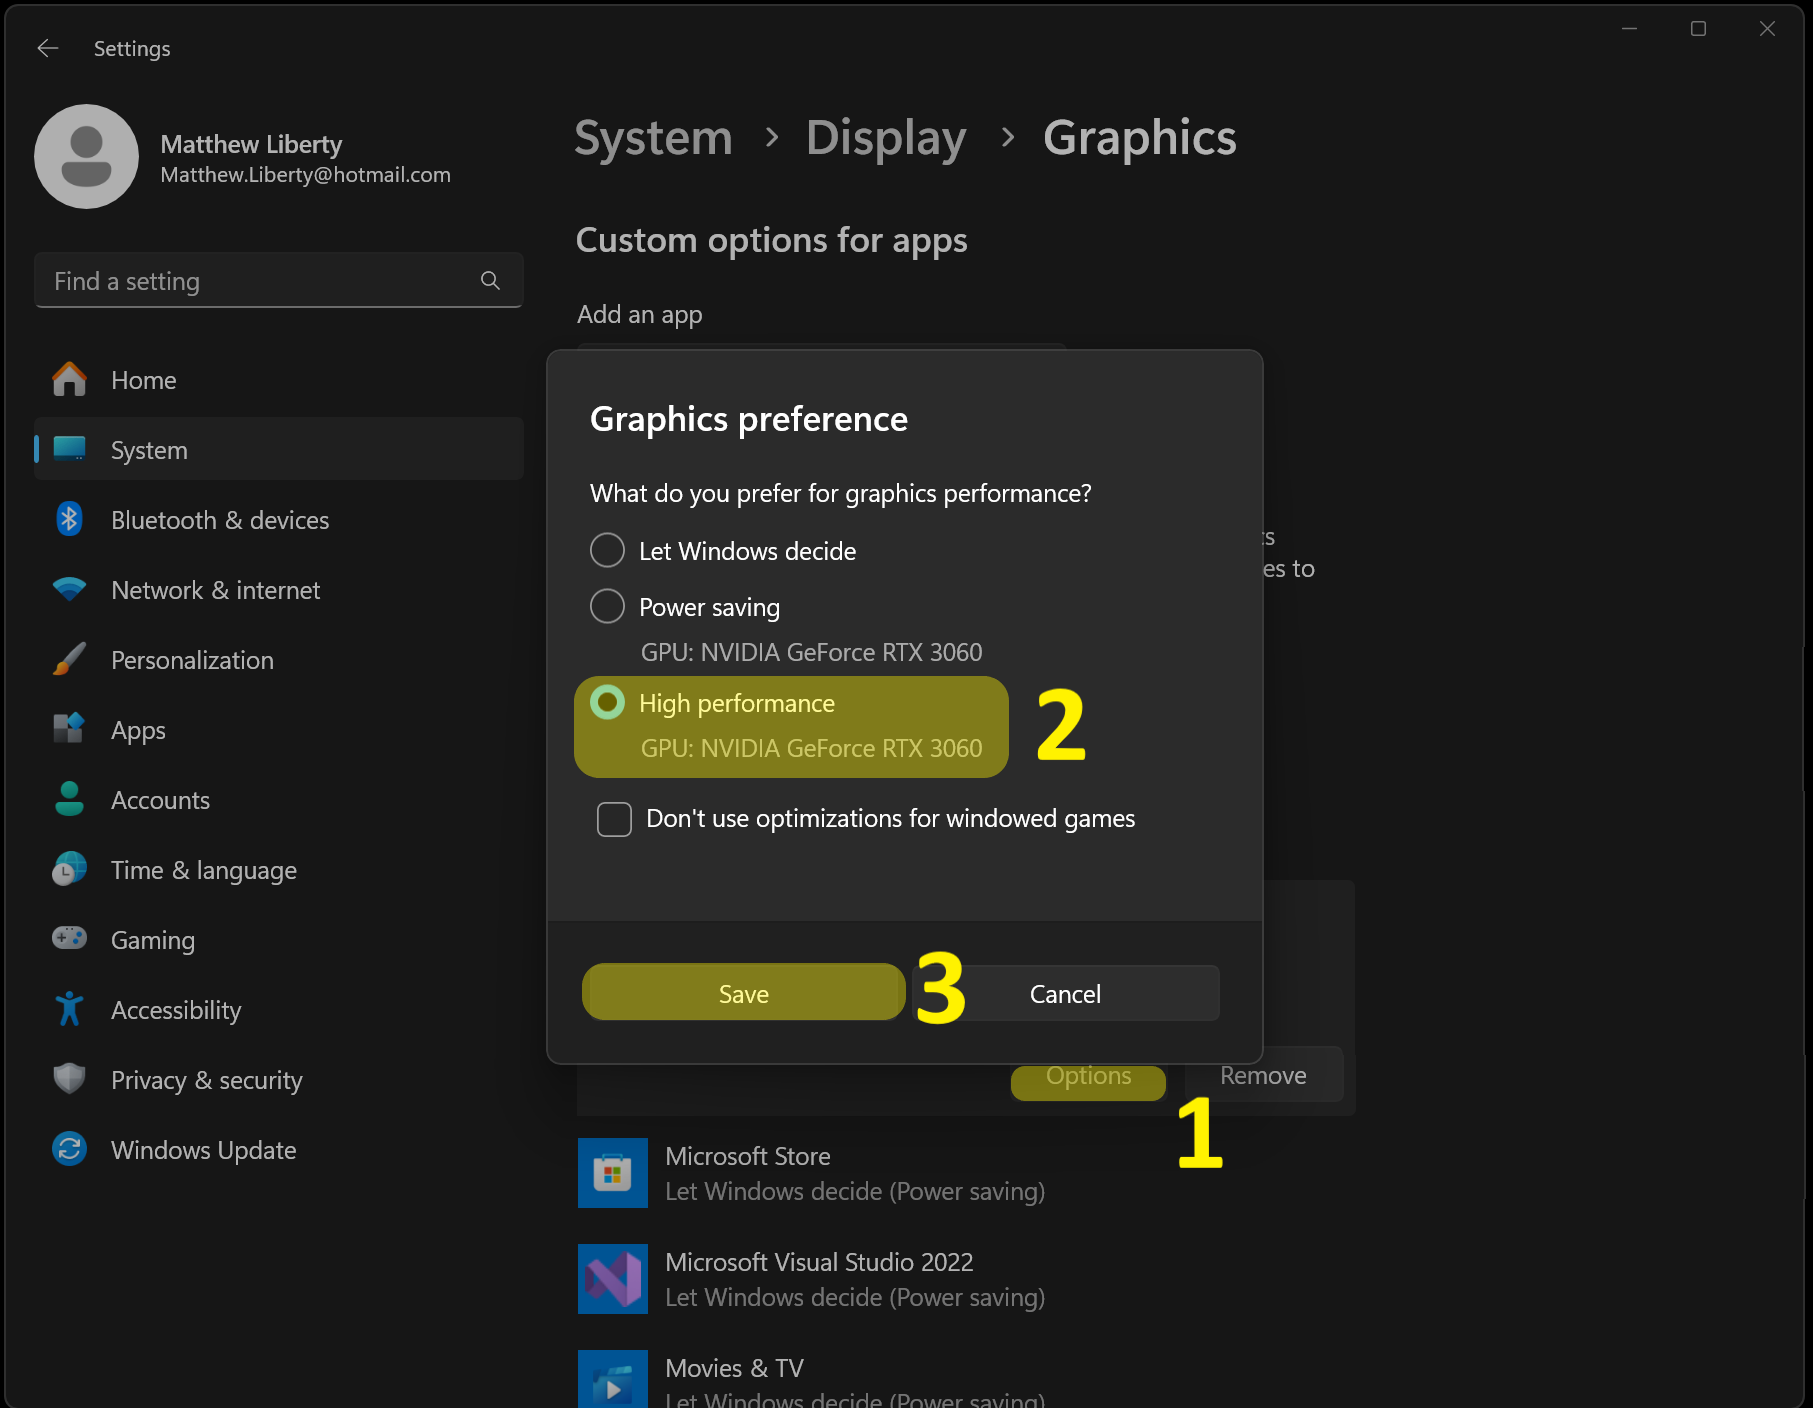Click the Windows Update sync icon
Image resolution: width=1813 pixels, height=1408 pixels.
[69, 1149]
